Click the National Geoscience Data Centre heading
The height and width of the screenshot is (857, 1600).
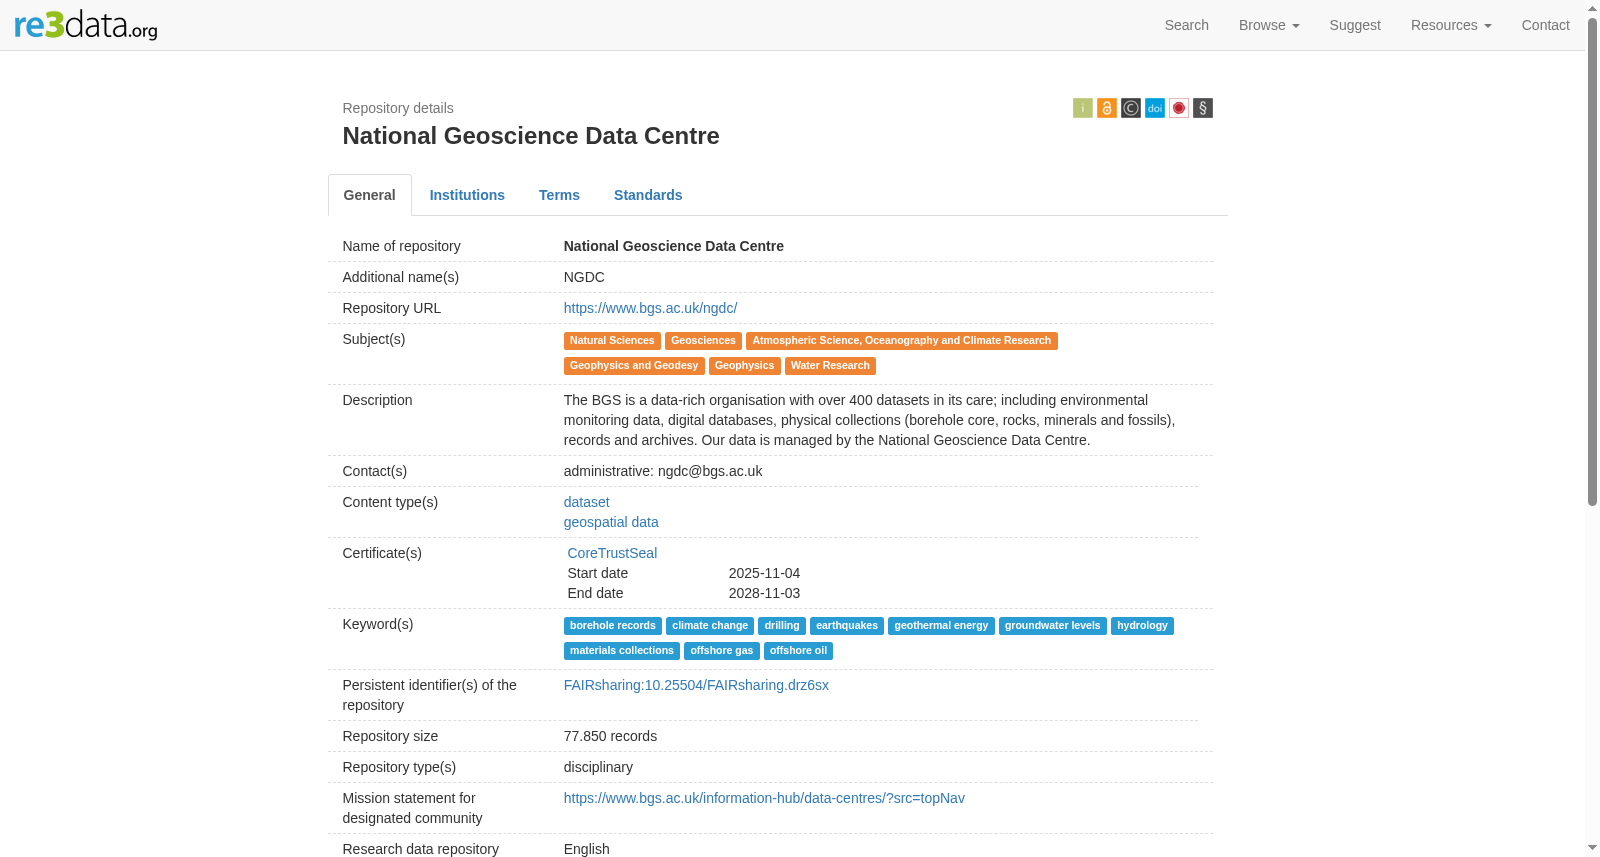tap(531, 136)
